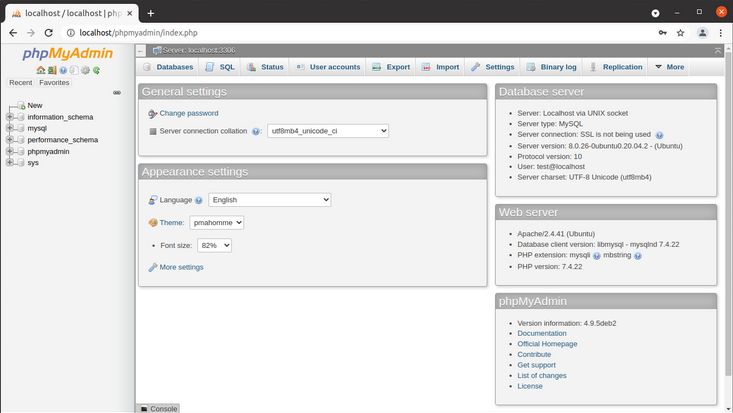Open phpMyAdmin documentation blue help icon in sidebar
733x413 pixels.
click(63, 70)
